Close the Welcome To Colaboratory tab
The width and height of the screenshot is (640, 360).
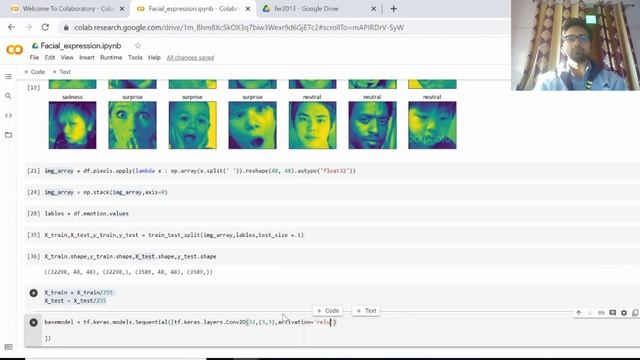[122, 9]
